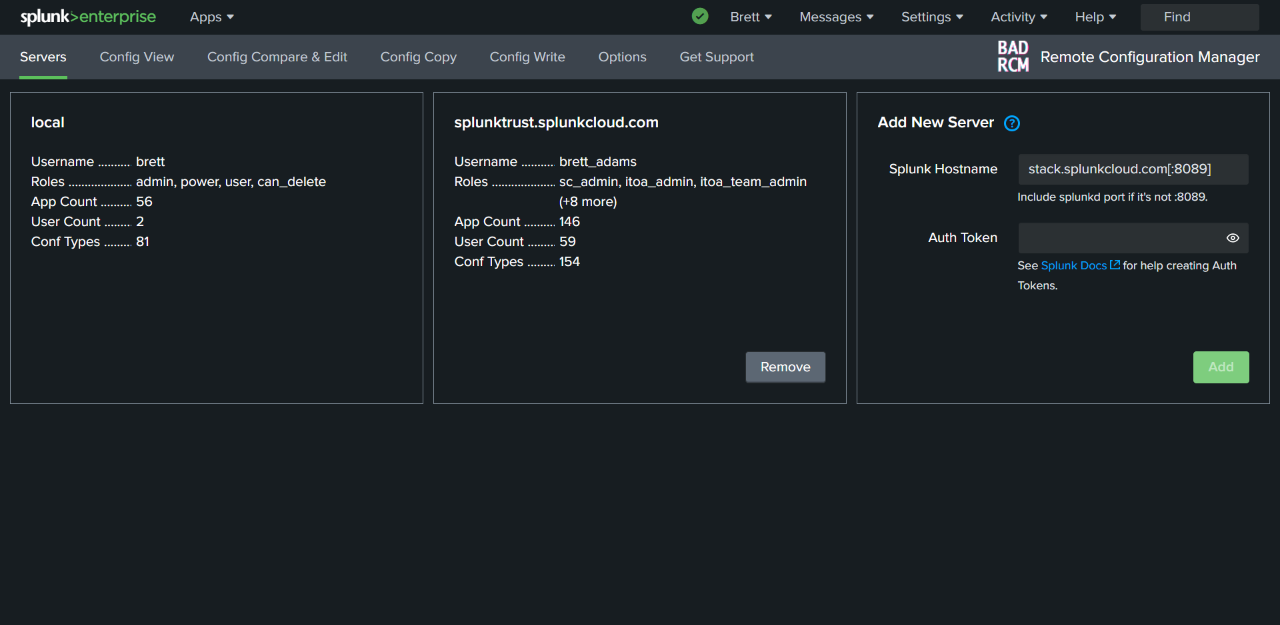Switch to the Config Write tab
Viewport: 1280px width, 625px height.
[x=527, y=57]
